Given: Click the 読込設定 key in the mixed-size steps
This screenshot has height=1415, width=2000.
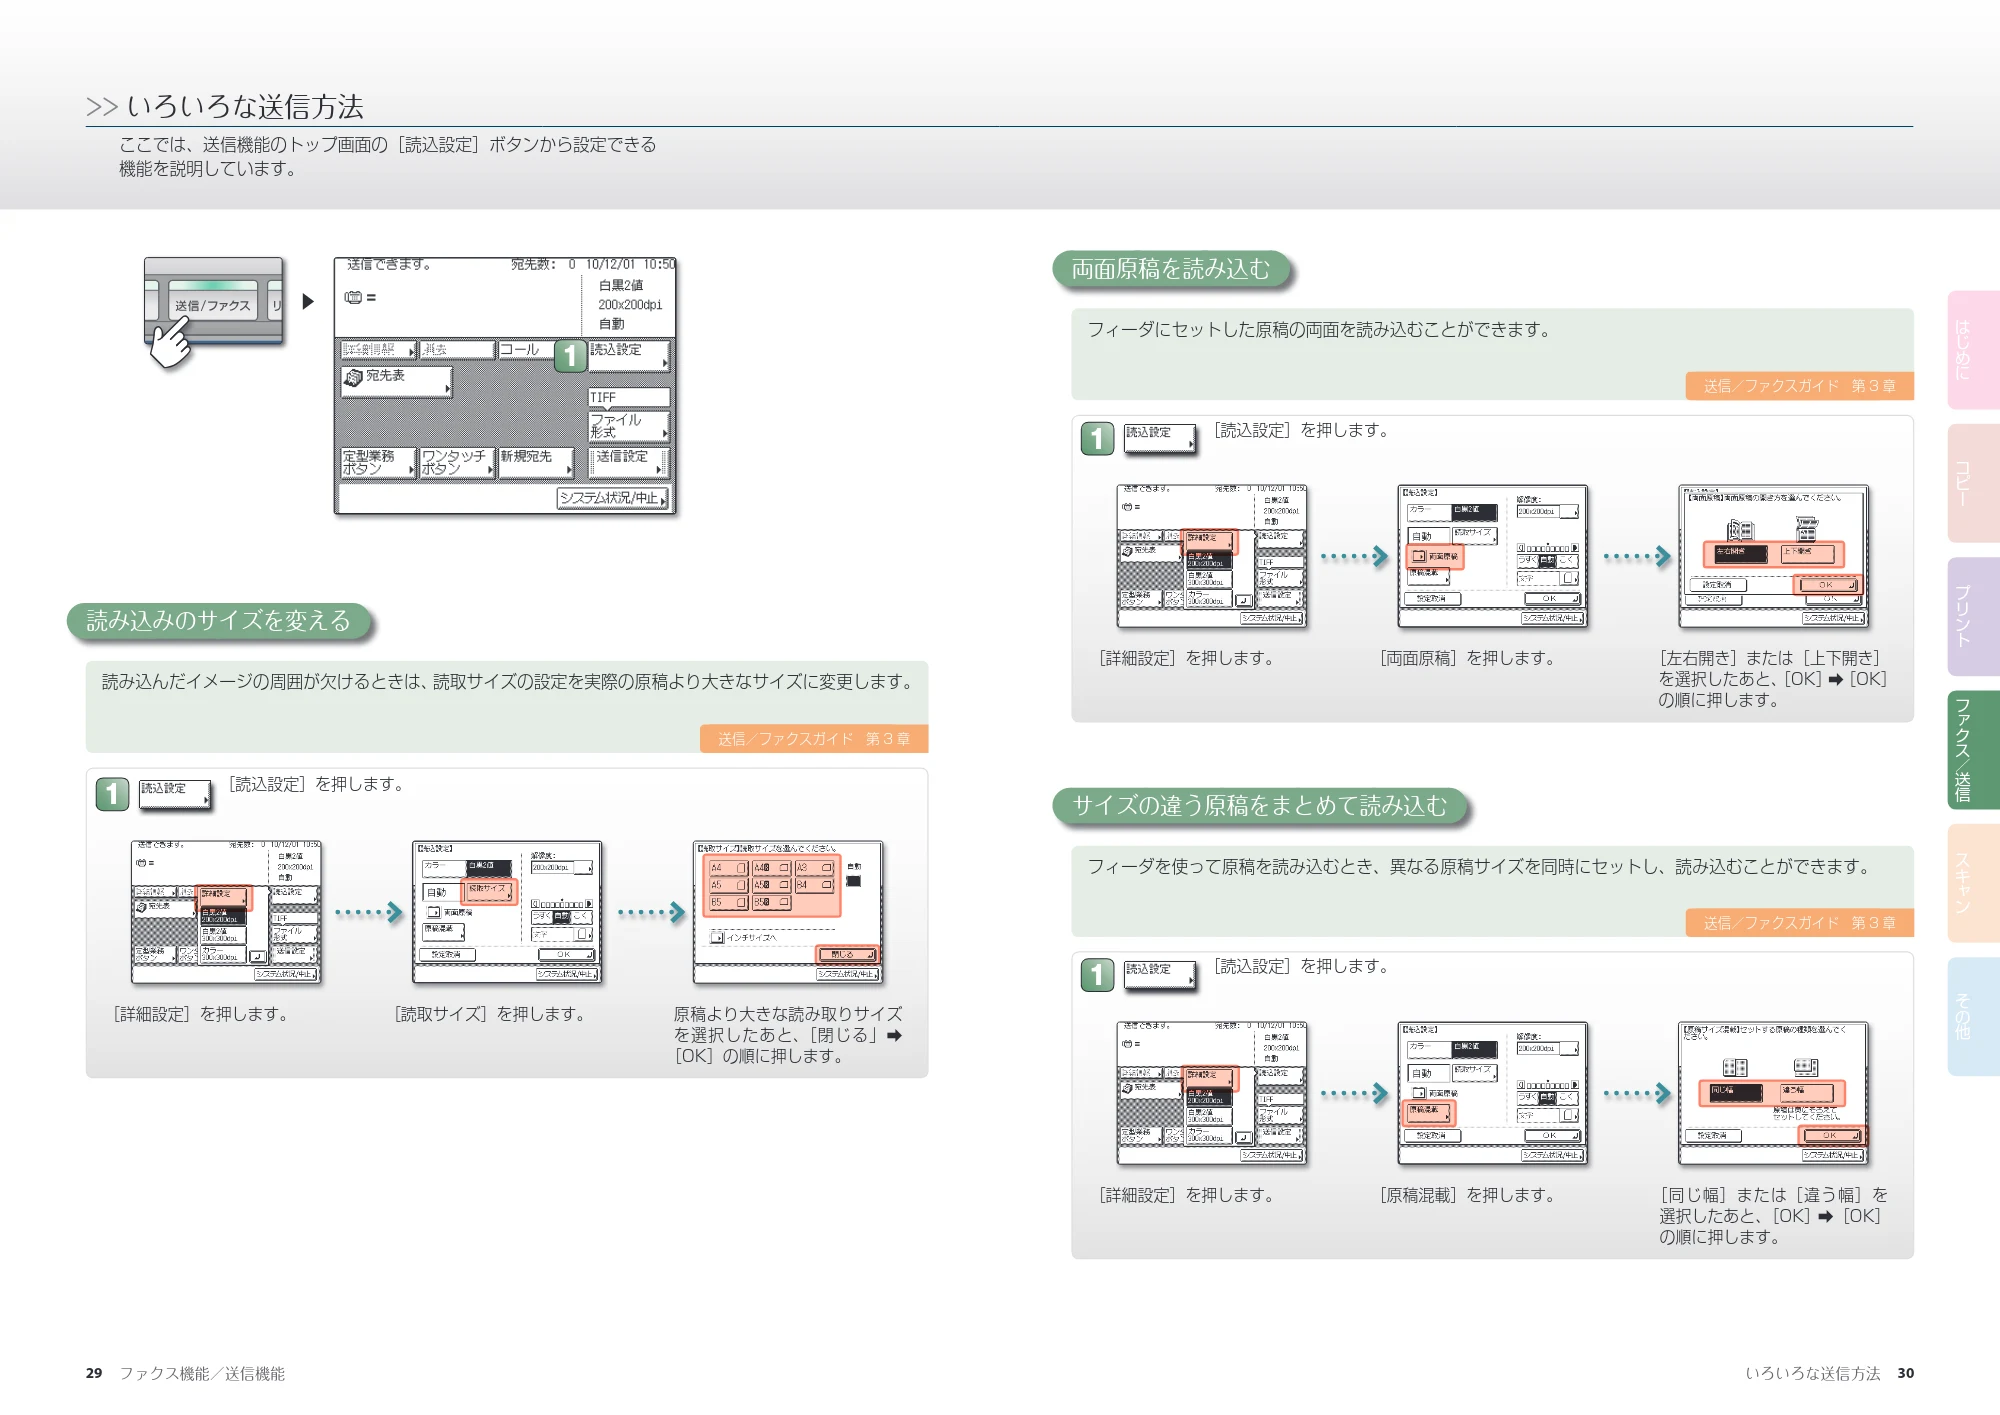Looking at the screenshot, I should pos(1160,975).
